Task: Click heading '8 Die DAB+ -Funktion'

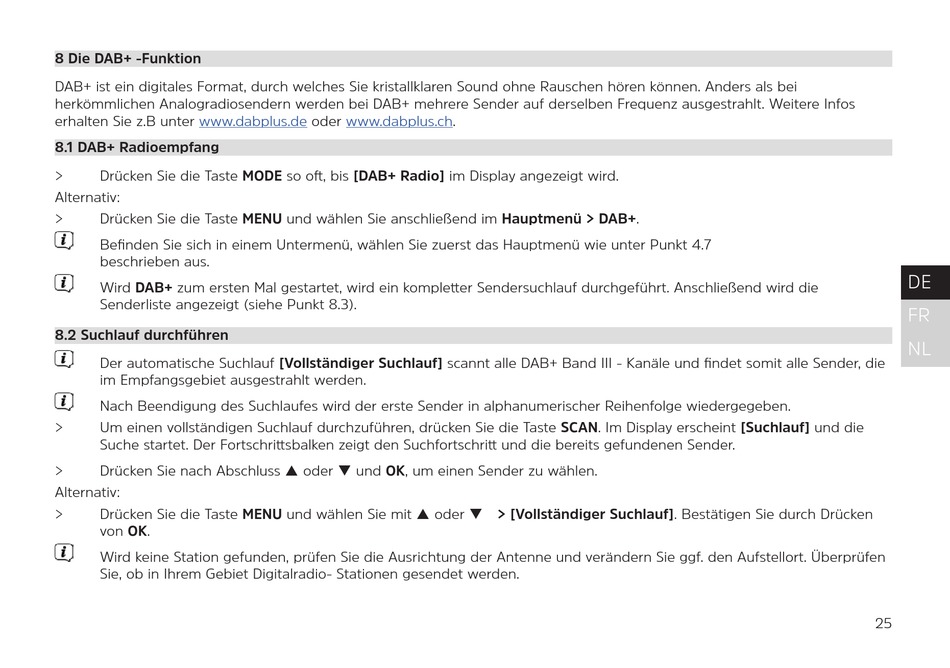Action: pos(128,59)
